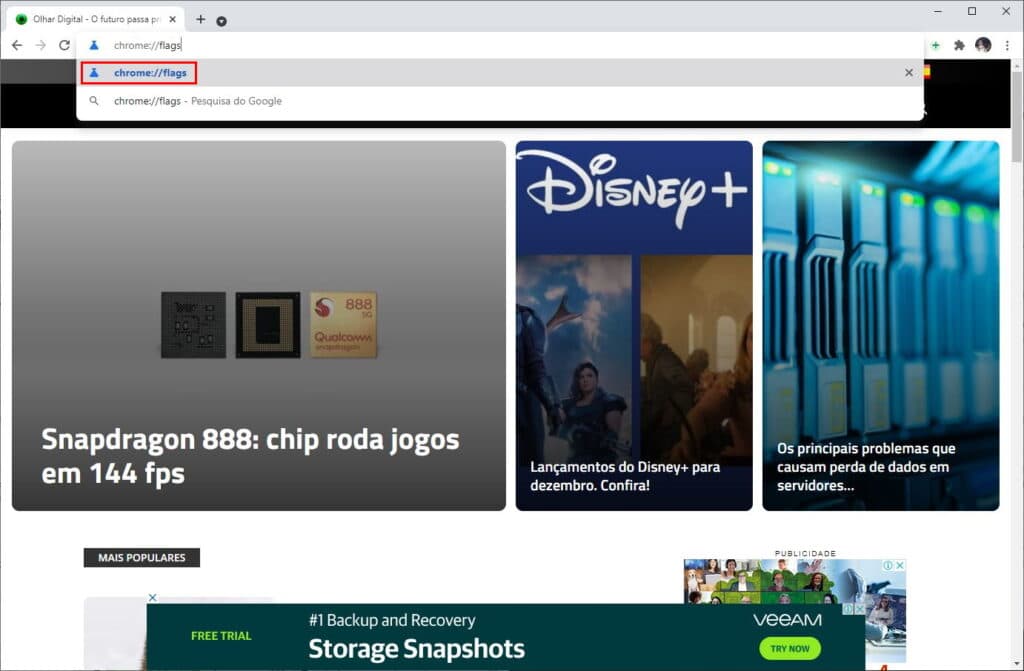Click the vertical scrollbar thumb
The width and height of the screenshot is (1024, 671).
click(x=1017, y=118)
